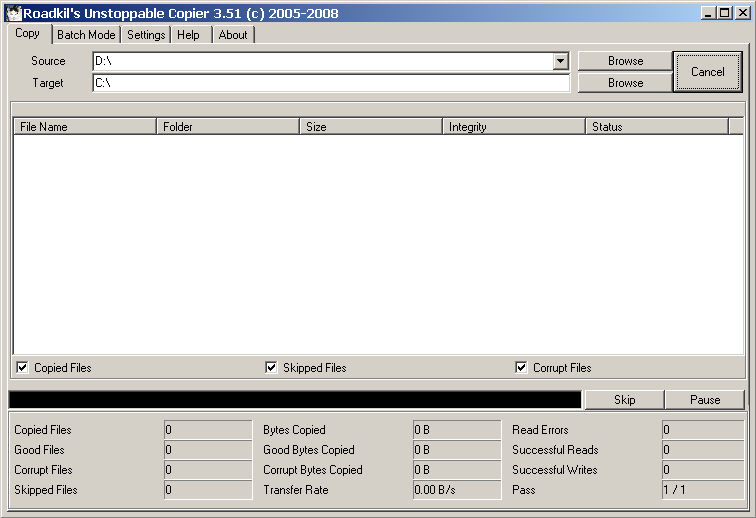Open the Settings tab
The height and width of the screenshot is (518, 756).
(x=146, y=35)
